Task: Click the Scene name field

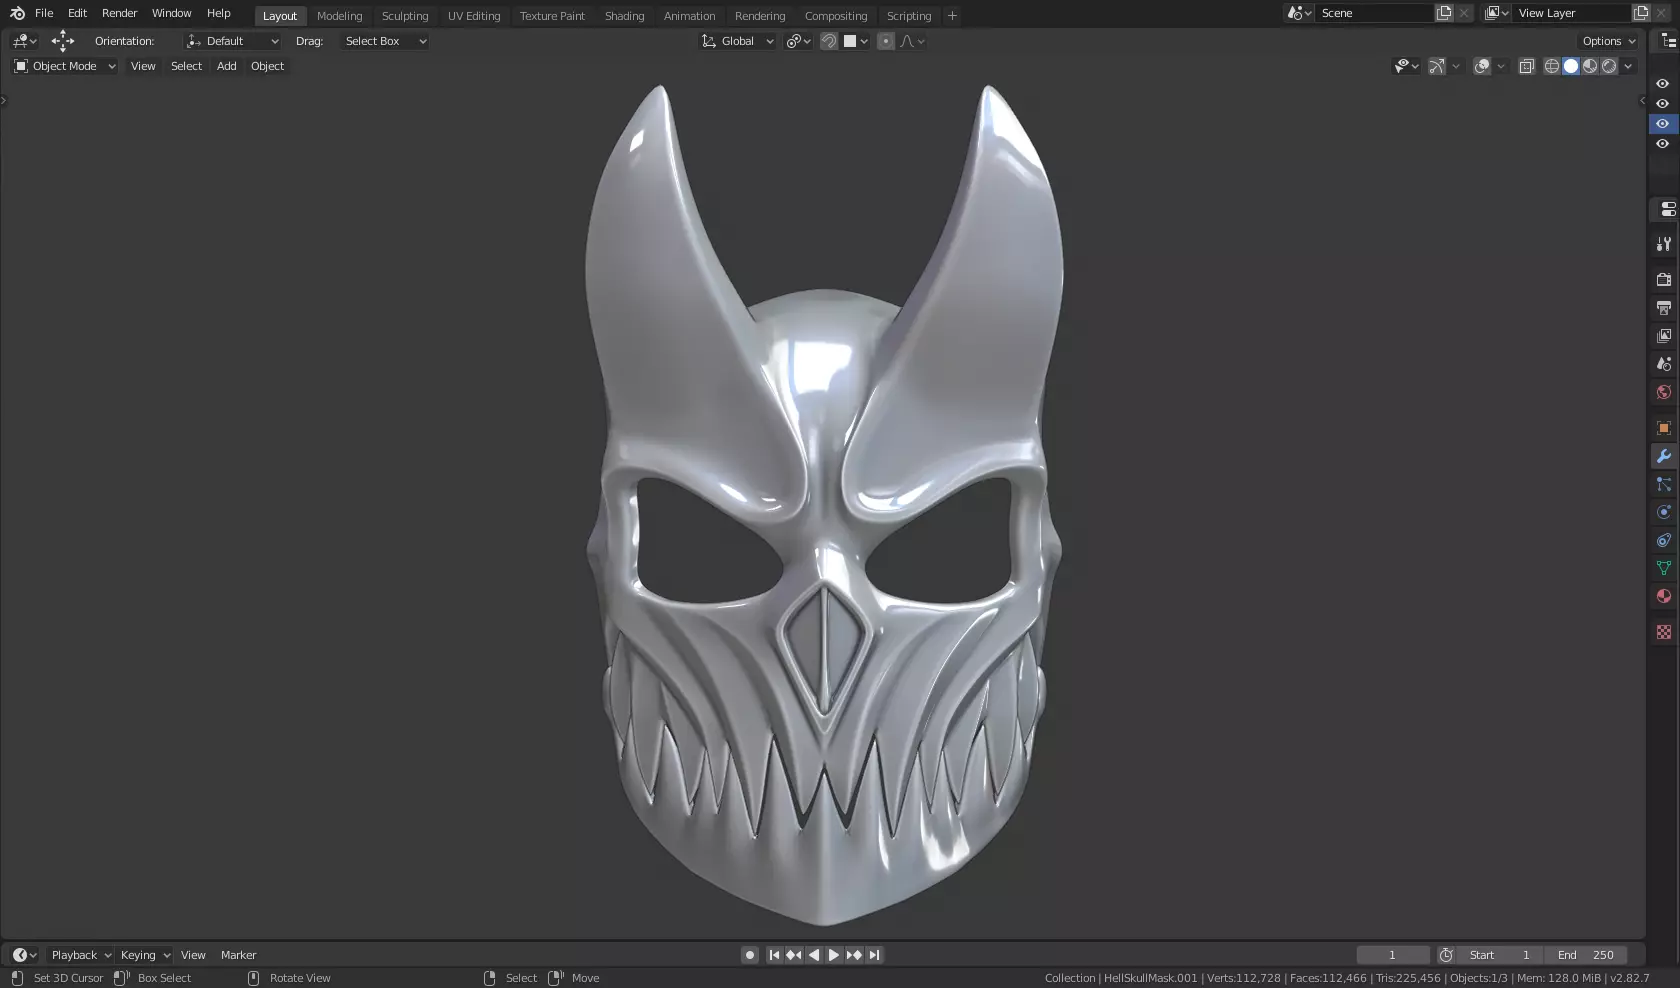Action: [x=1374, y=13]
